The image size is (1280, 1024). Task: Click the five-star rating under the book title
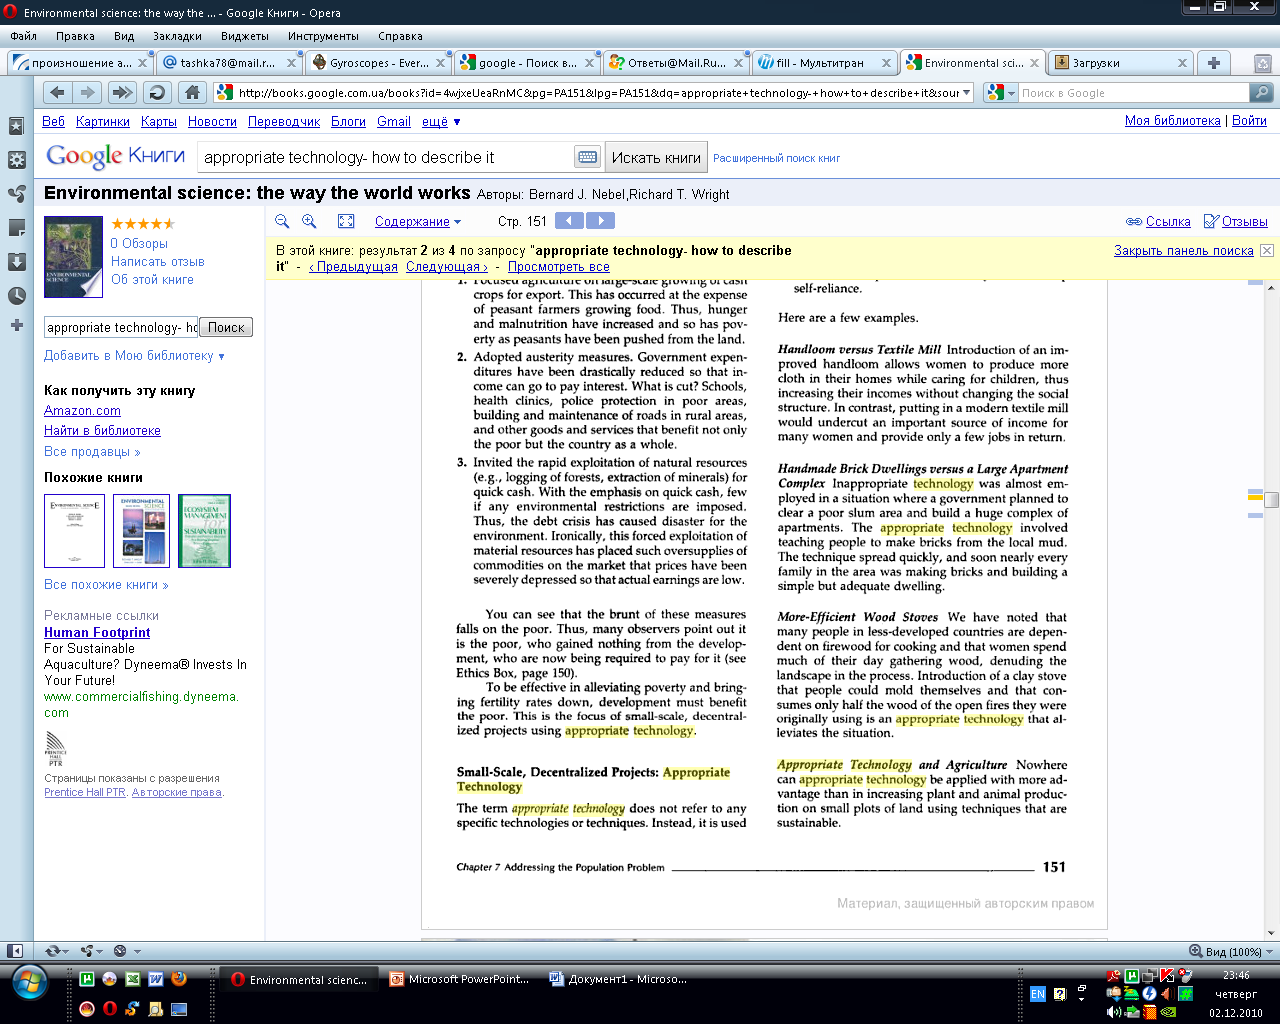143,224
